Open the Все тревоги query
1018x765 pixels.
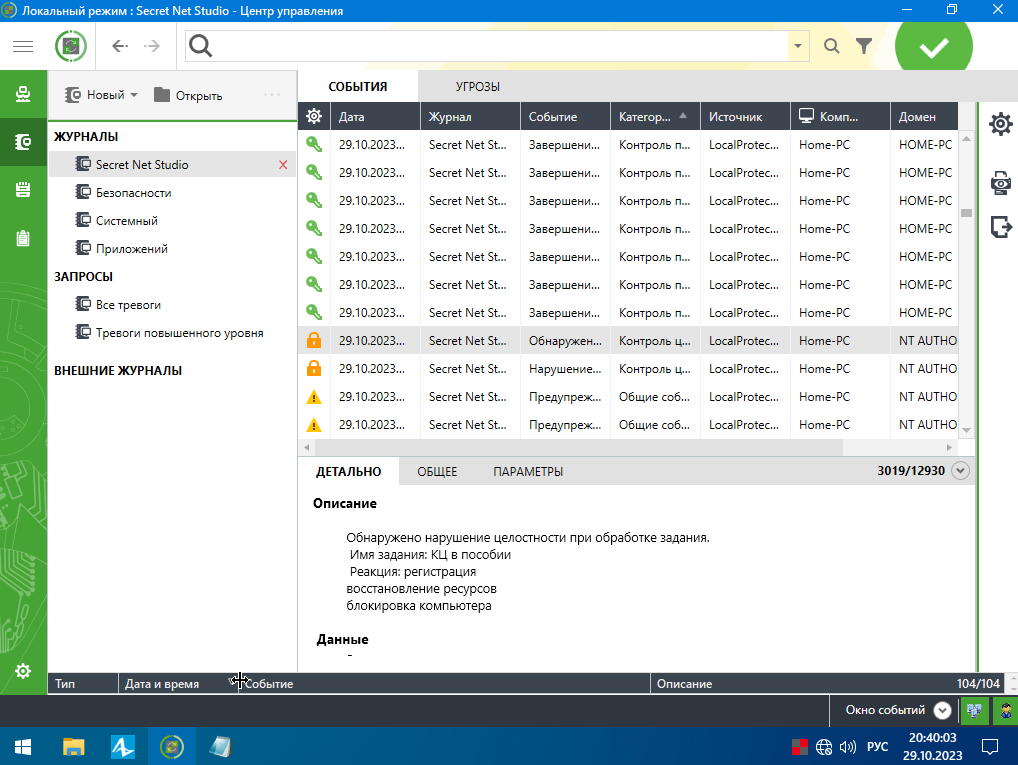click(x=129, y=305)
